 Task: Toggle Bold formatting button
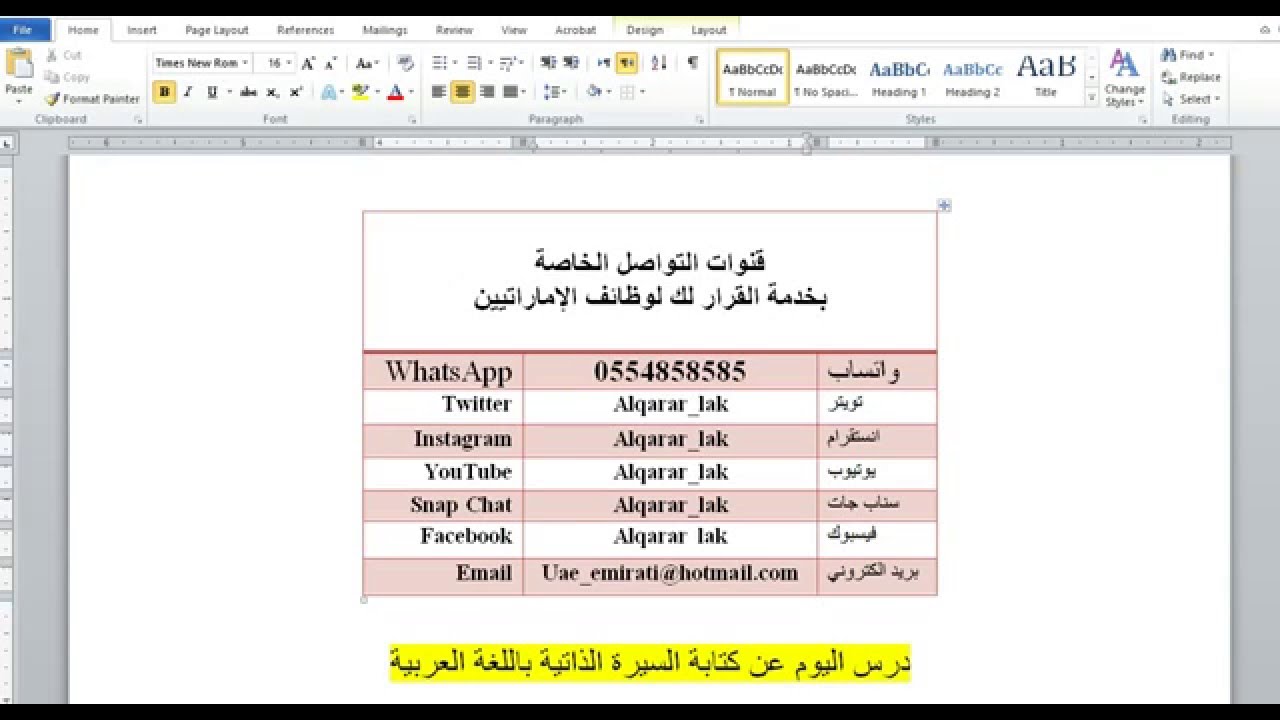coord(164,92)
